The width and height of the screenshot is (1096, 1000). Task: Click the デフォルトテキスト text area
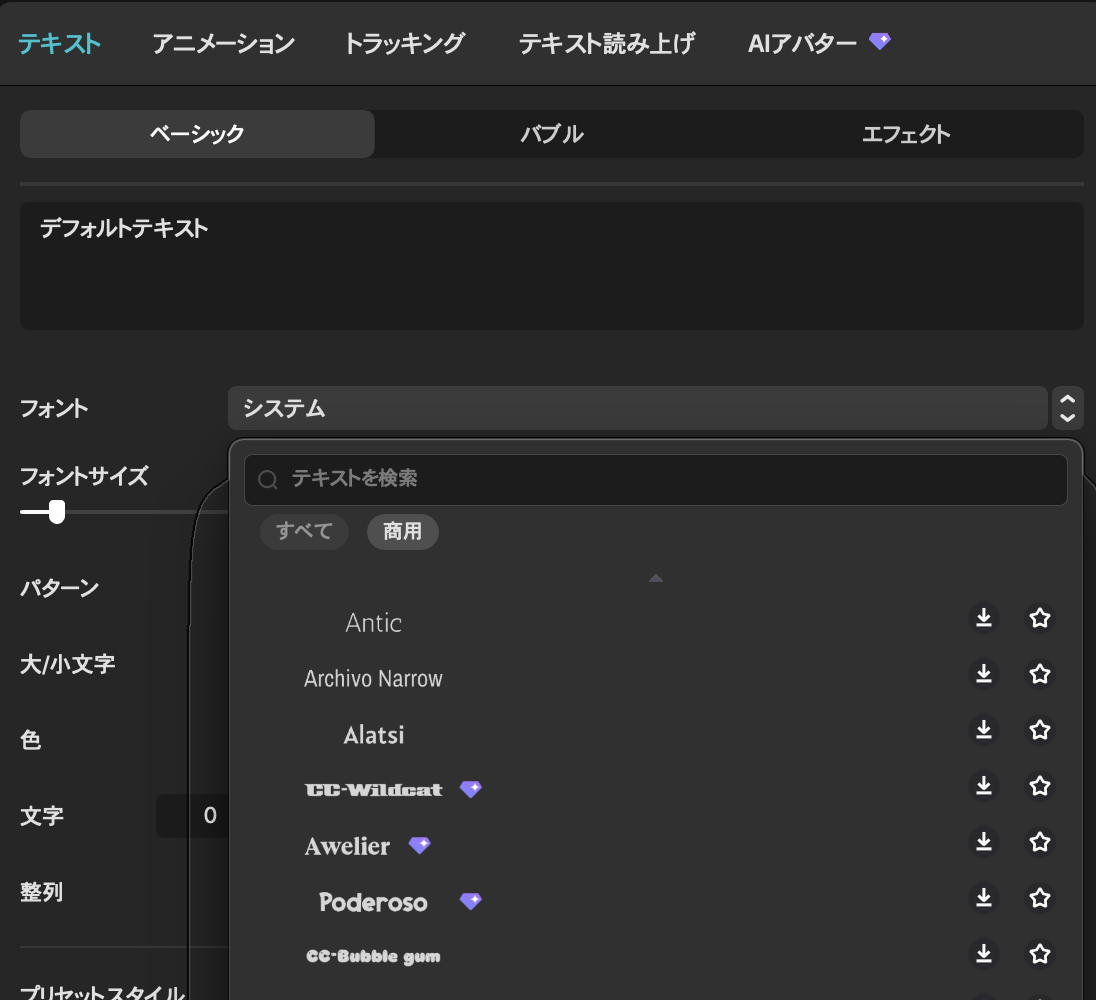pyautogui.click(x=551, y=266)
